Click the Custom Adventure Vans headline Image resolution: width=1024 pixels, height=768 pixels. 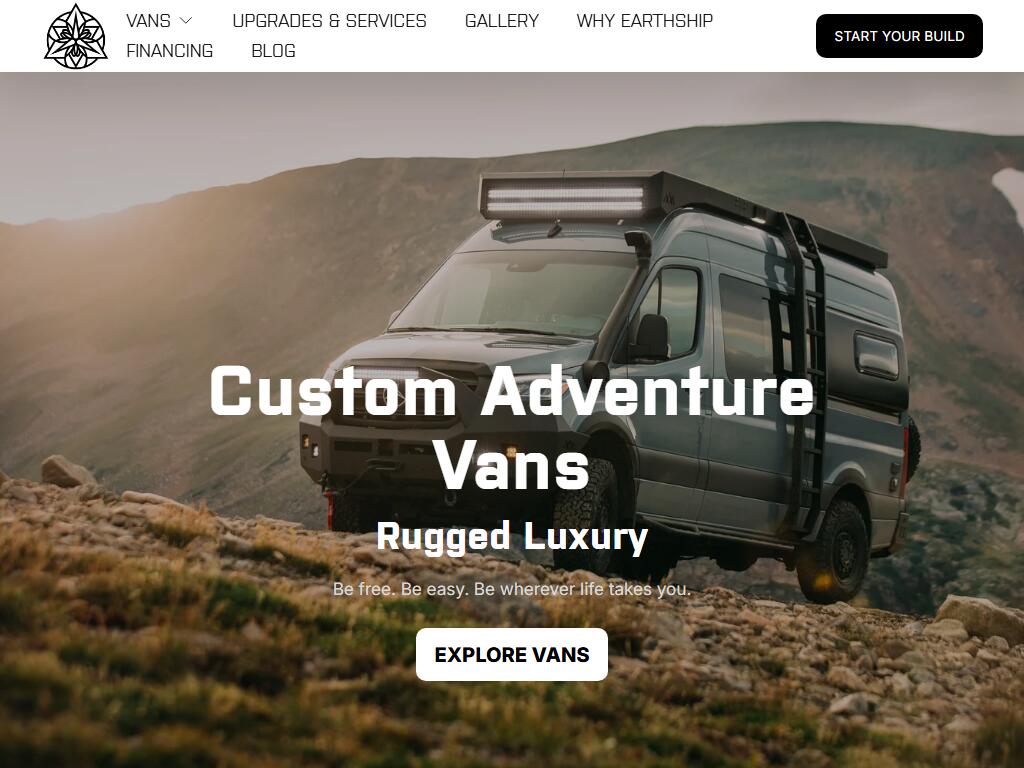point(512,427)
